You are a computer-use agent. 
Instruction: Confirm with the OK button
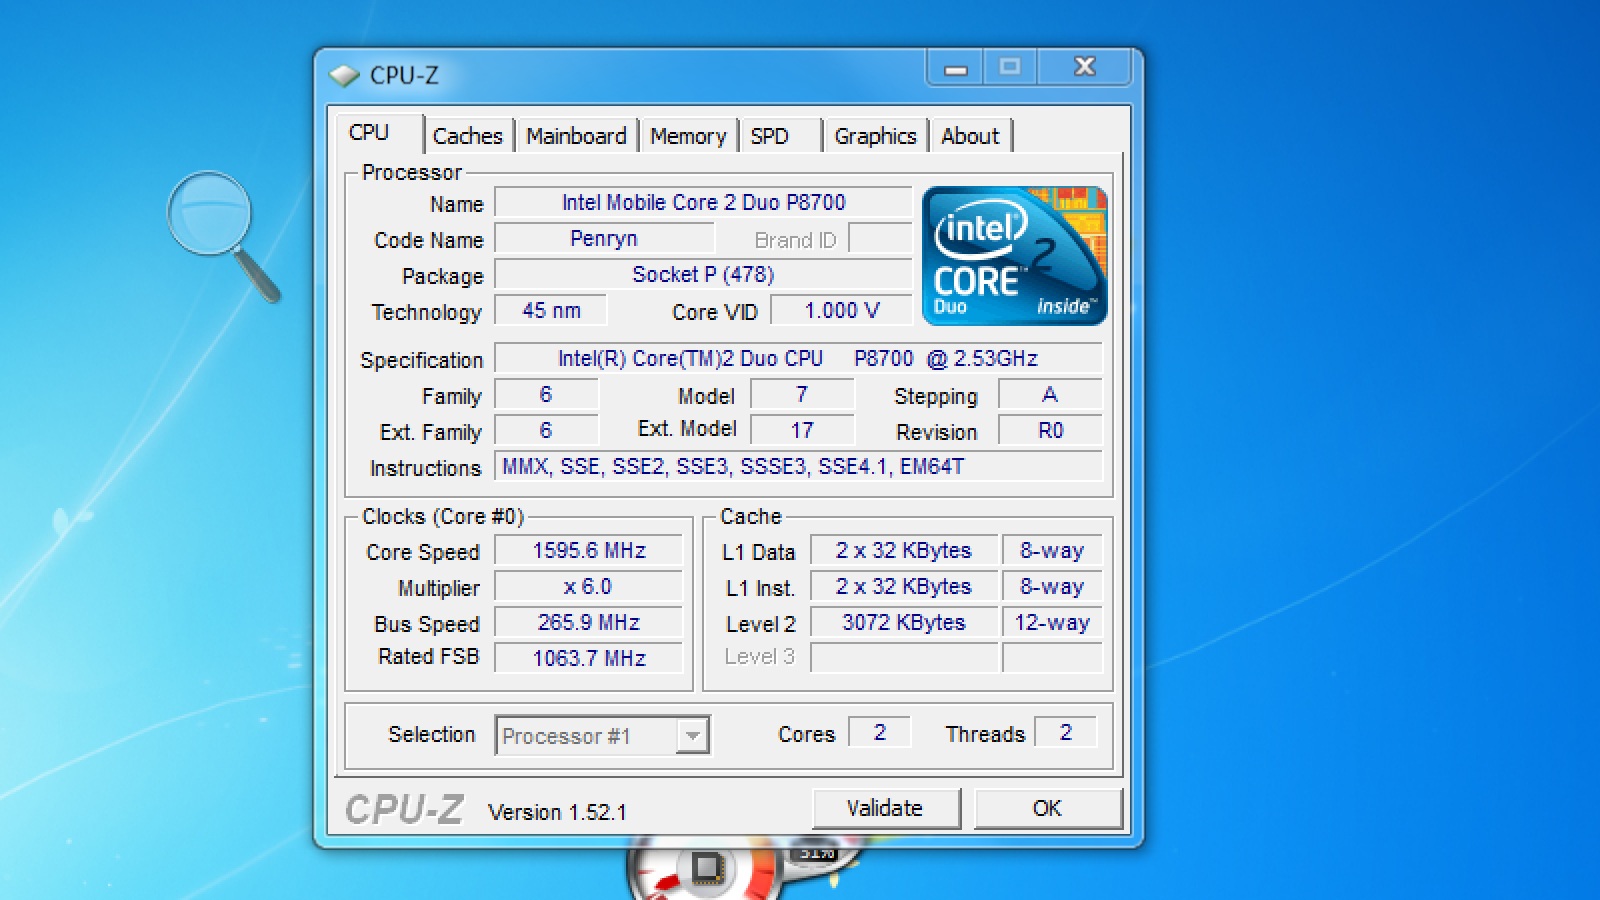[1047, 808]
